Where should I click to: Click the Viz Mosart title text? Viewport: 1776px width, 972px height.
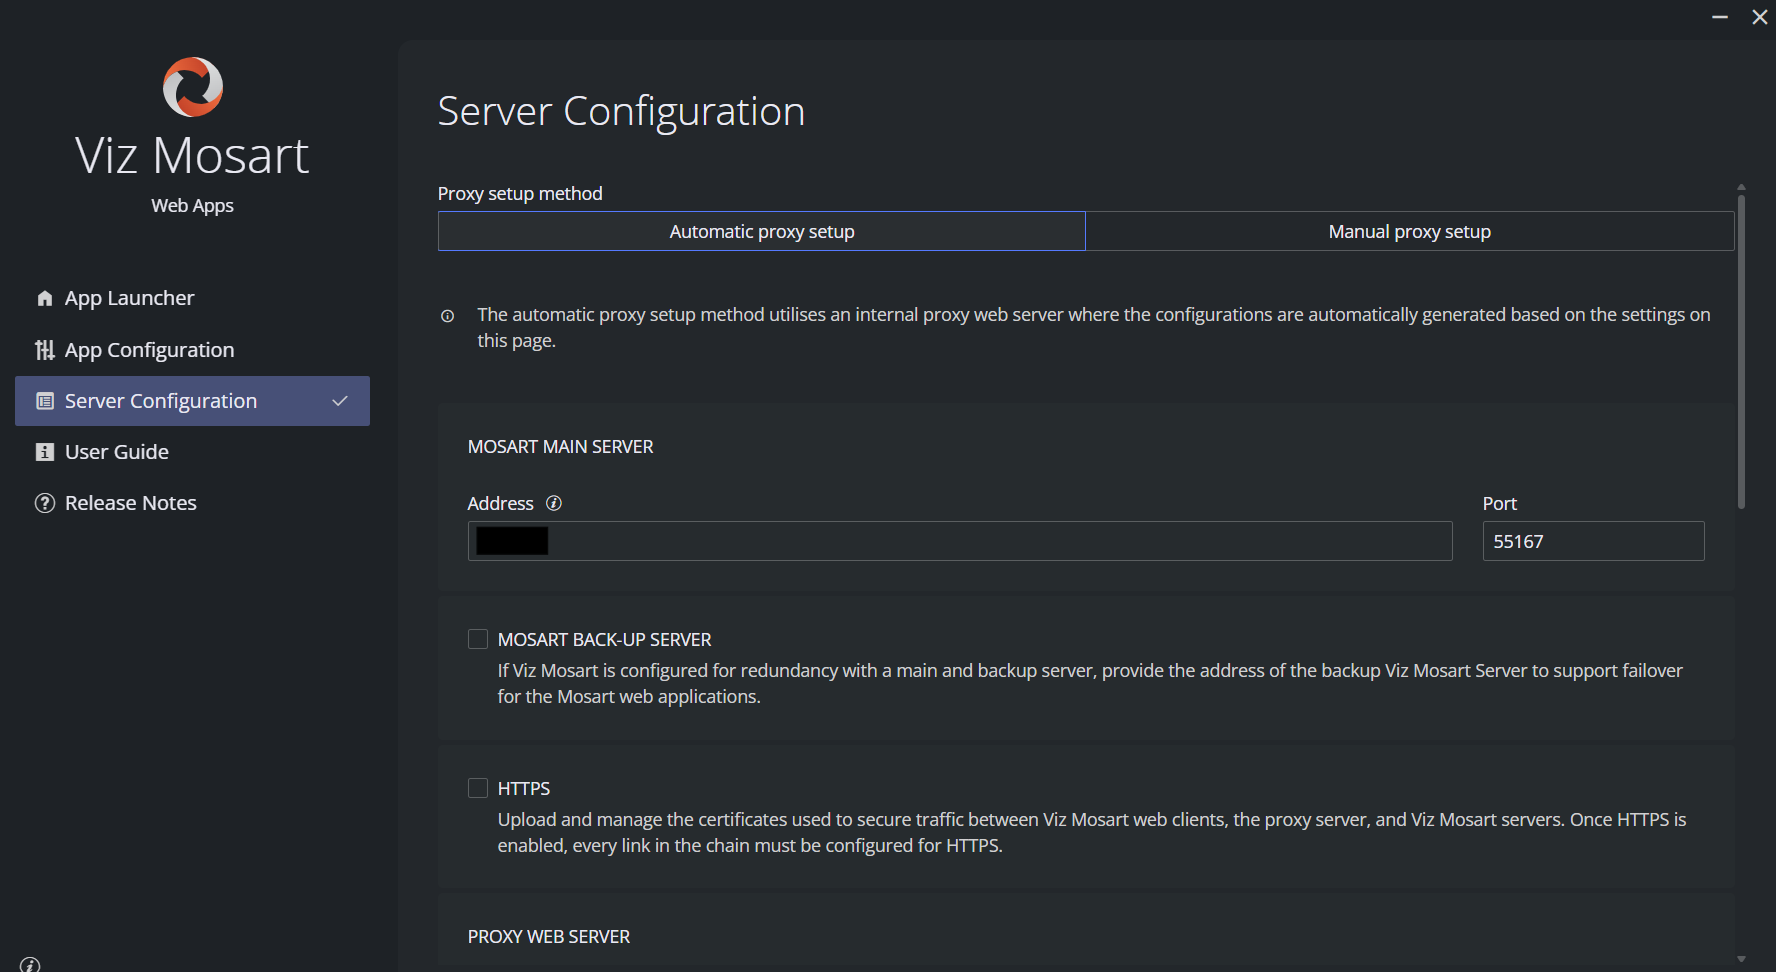(x=192, y=156)
